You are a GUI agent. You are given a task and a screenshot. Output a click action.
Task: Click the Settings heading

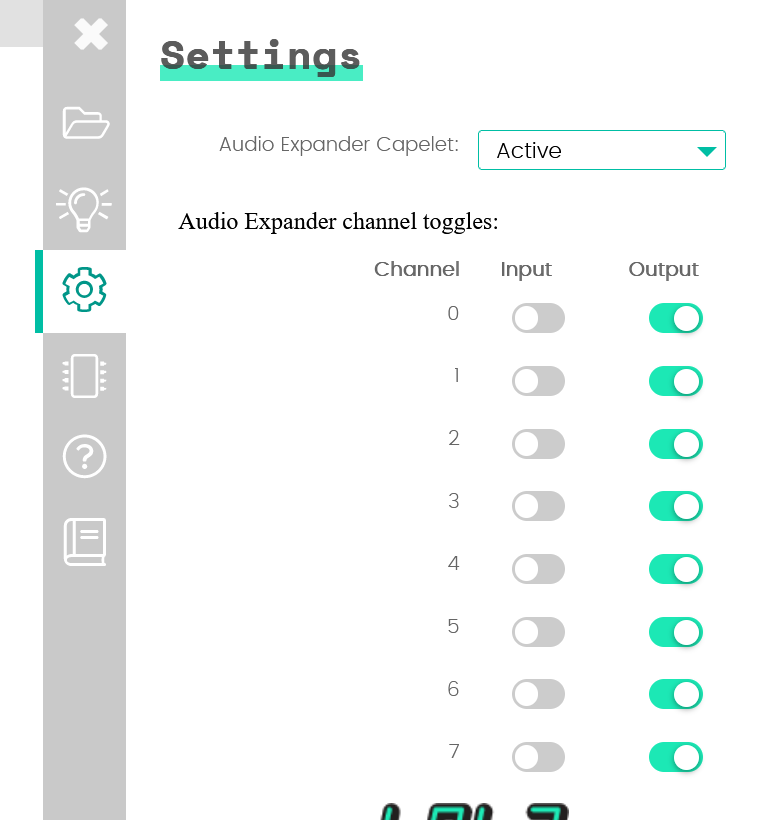coord(260,56)
